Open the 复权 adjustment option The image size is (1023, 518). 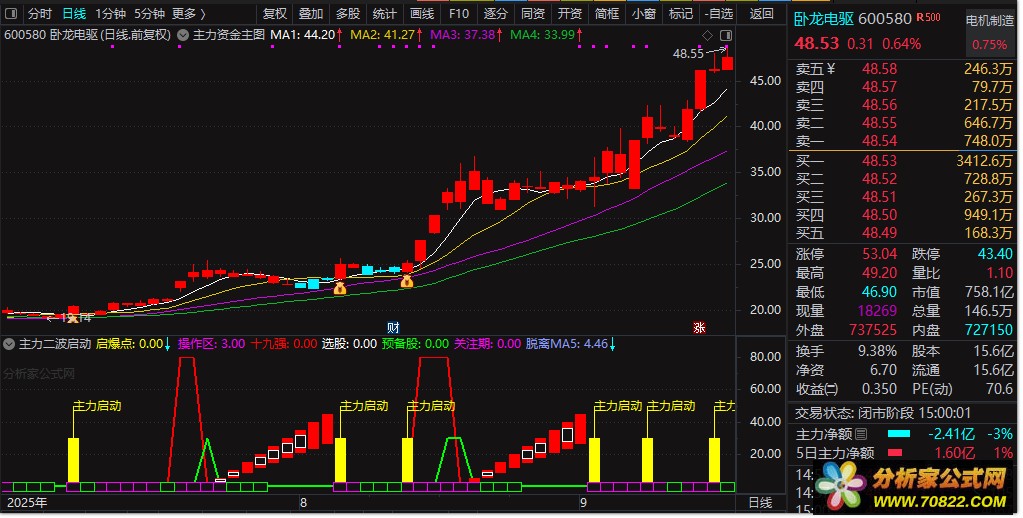tap(275, 14)
